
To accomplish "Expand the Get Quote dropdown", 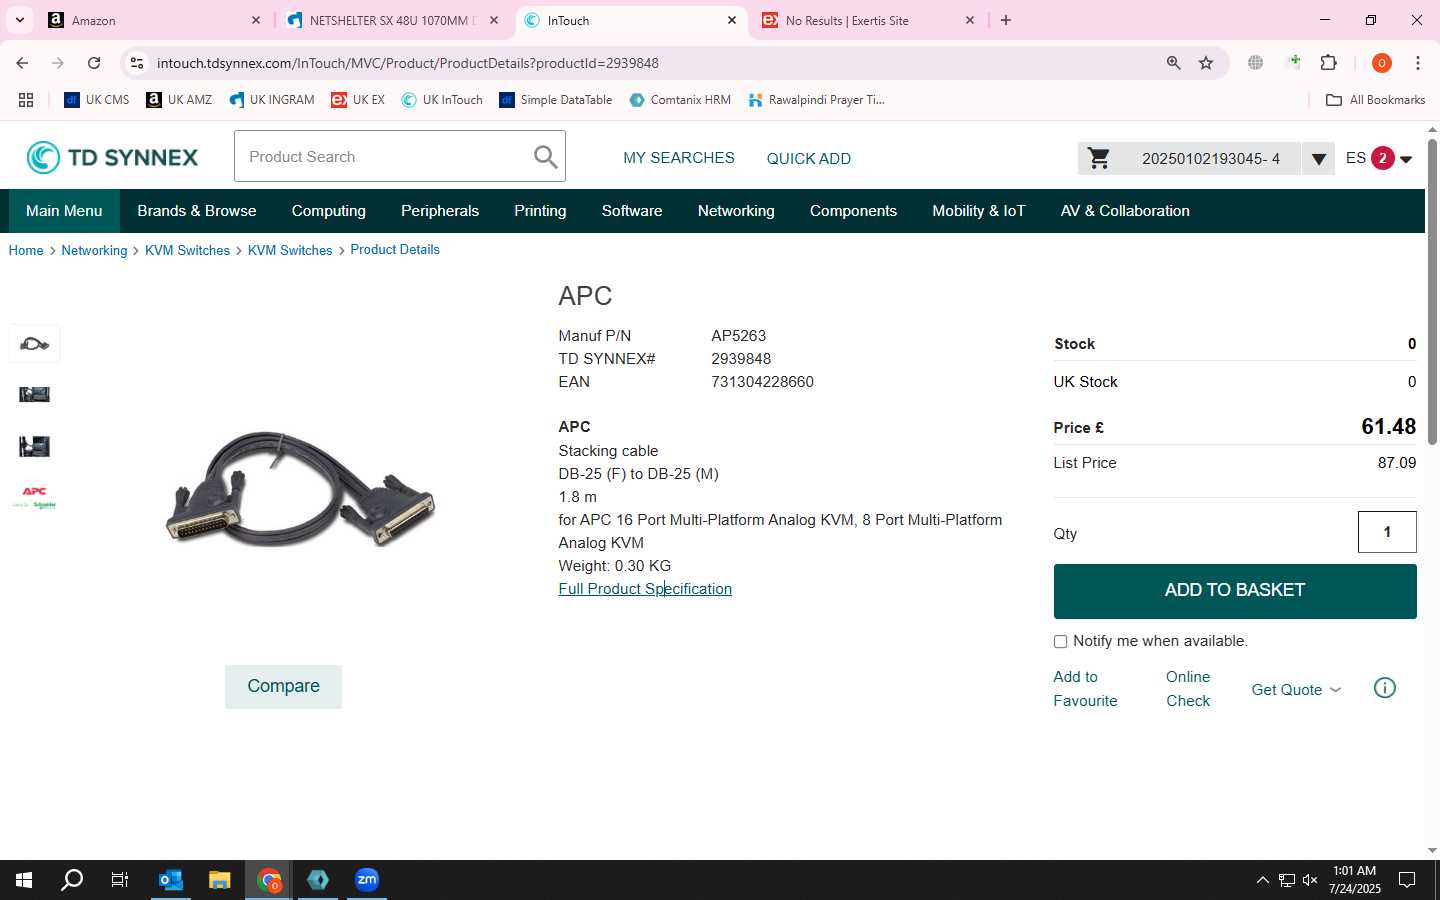I will 1297,690.
